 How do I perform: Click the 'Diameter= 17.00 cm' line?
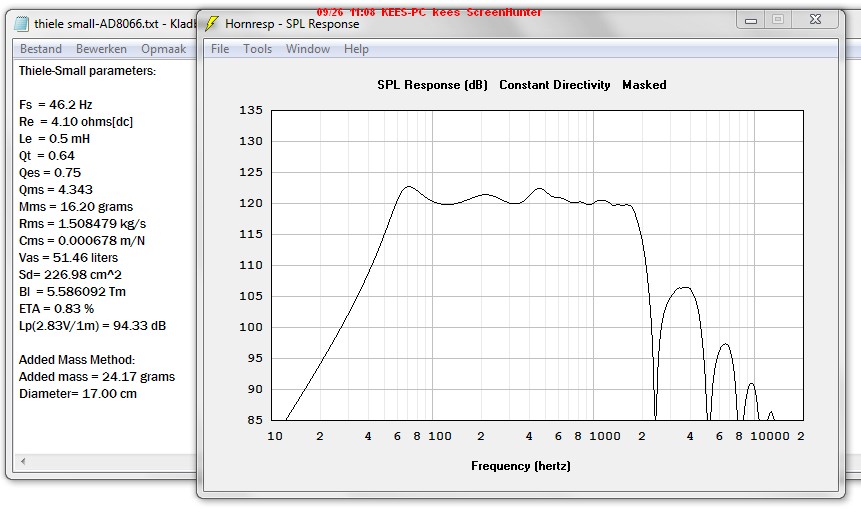point(78,394)
